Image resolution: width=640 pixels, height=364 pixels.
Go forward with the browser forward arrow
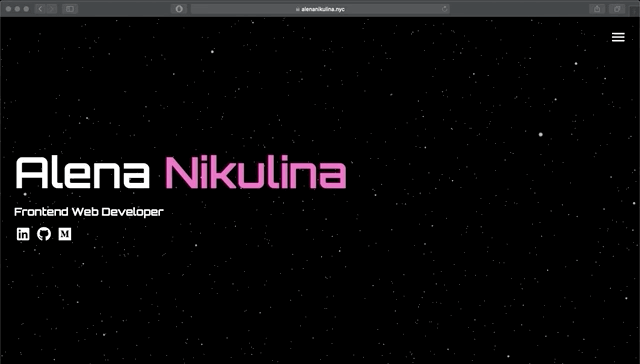pos(51,9)
